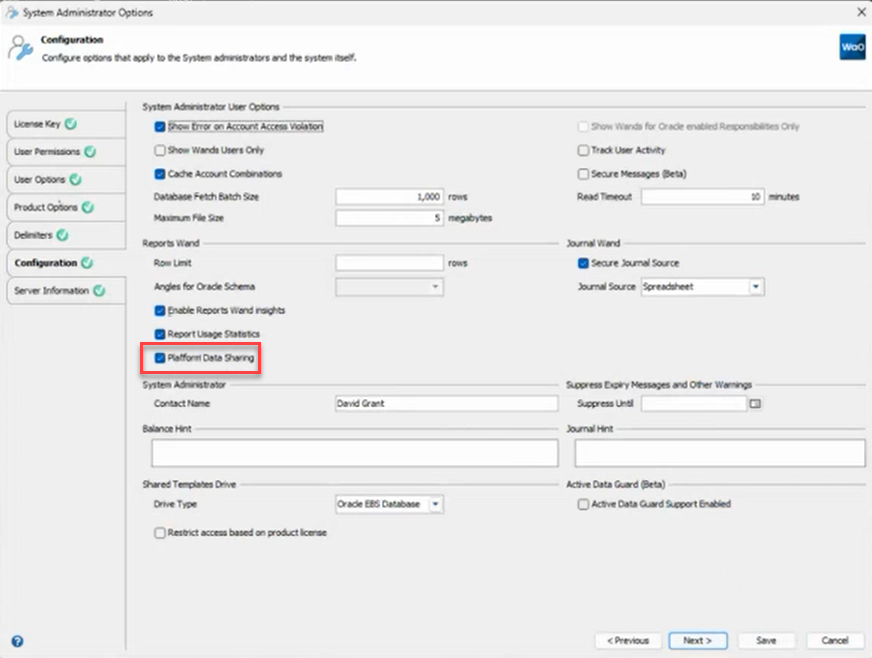Switch to the Delimiters tab

(x=66, y=235)
